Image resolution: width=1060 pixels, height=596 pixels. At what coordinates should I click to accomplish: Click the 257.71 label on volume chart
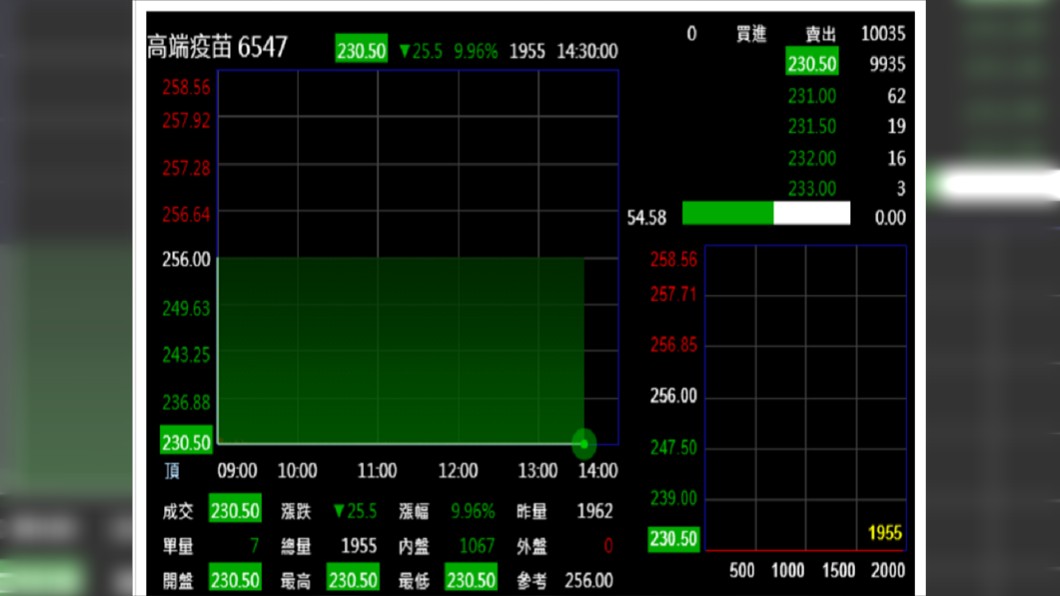click(x=673, y=294)
